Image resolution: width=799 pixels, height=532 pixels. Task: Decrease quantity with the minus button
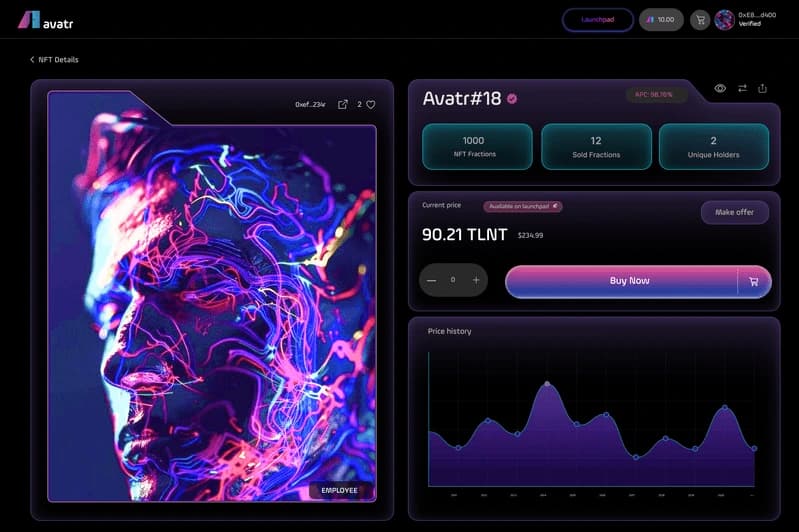pos(431,280)
